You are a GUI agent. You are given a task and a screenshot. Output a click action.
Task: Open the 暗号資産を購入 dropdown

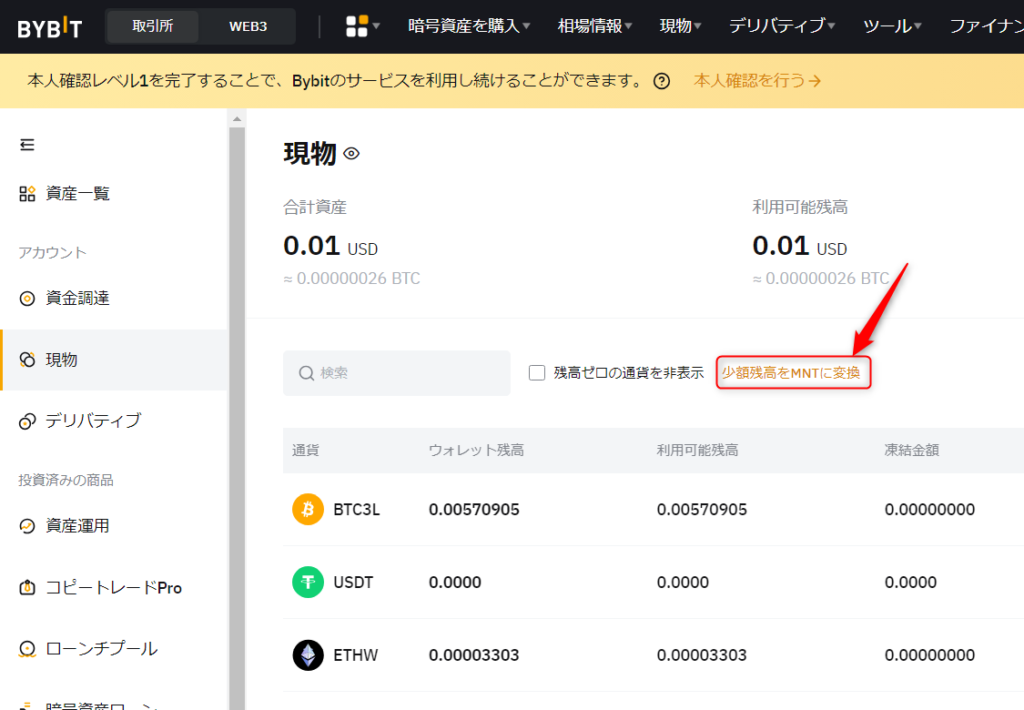465,26
